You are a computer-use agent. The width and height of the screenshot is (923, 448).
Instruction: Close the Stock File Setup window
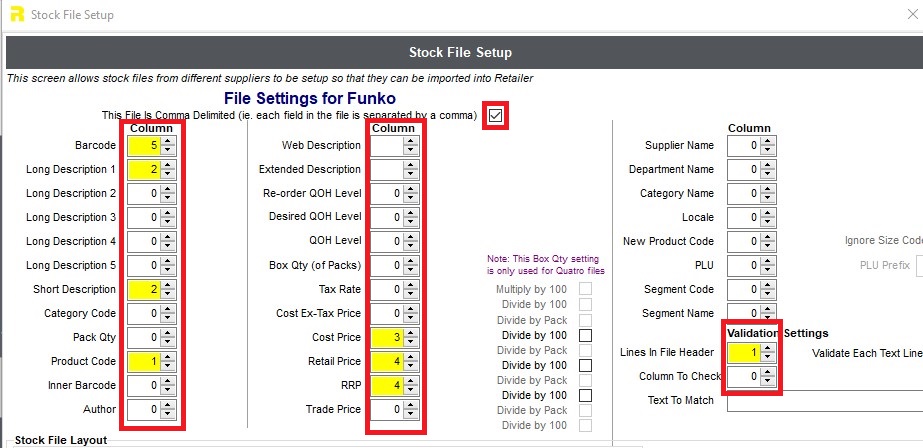[912, 14]
